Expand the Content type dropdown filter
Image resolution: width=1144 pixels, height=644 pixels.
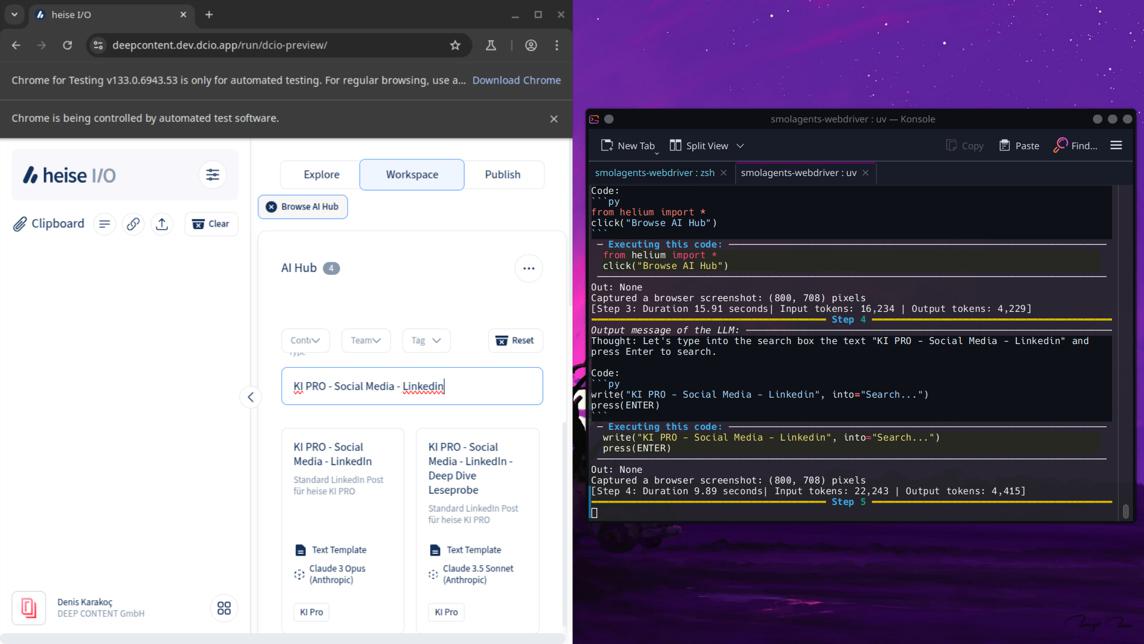click(305, 341)
